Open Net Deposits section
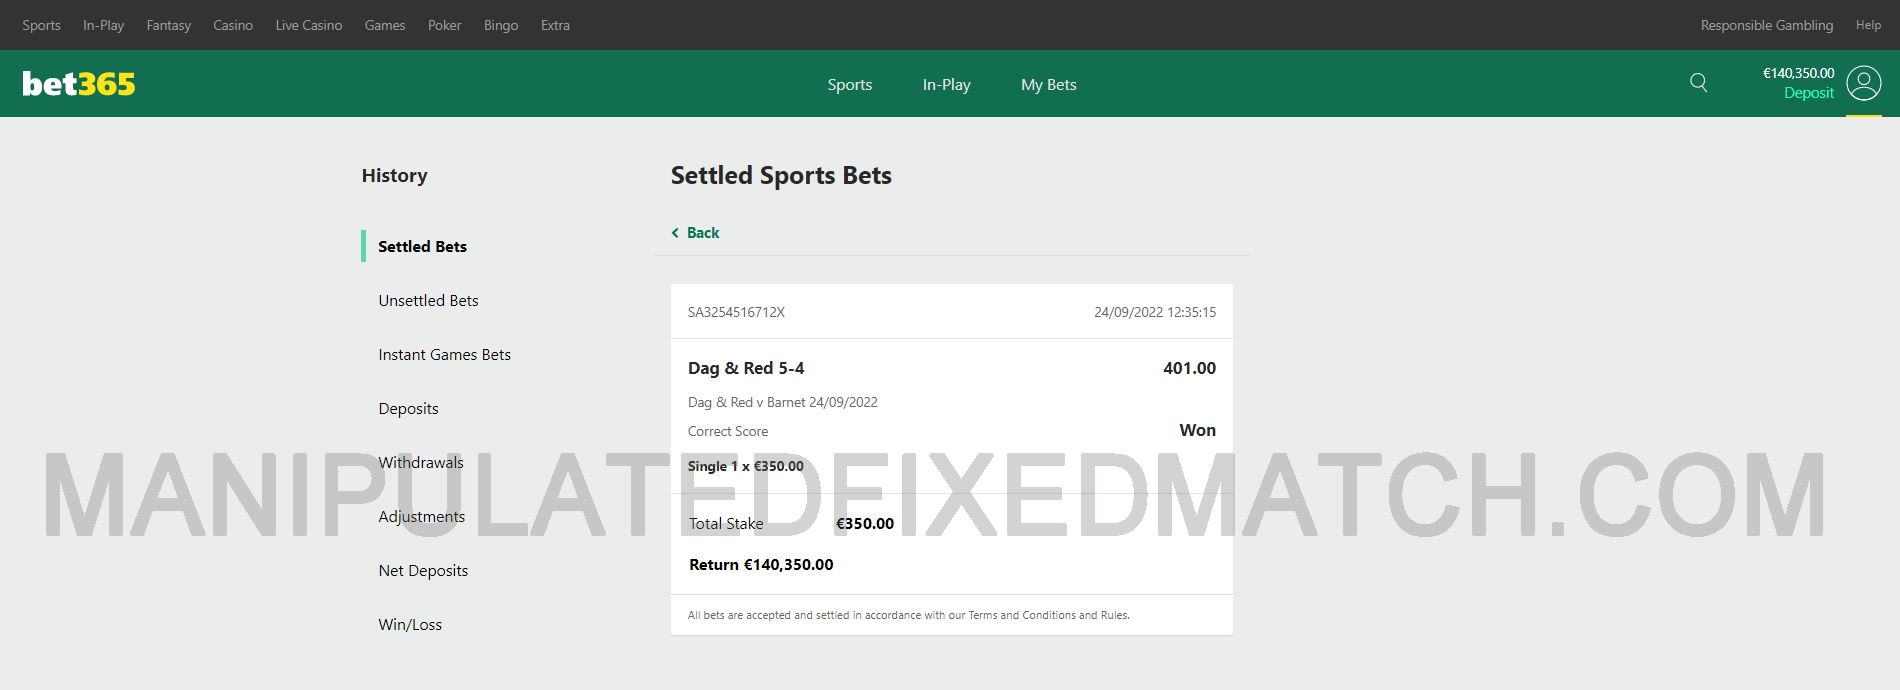The height and width of the screenshot is (690, 1900). pyautogui.click(x=423, y=571)
